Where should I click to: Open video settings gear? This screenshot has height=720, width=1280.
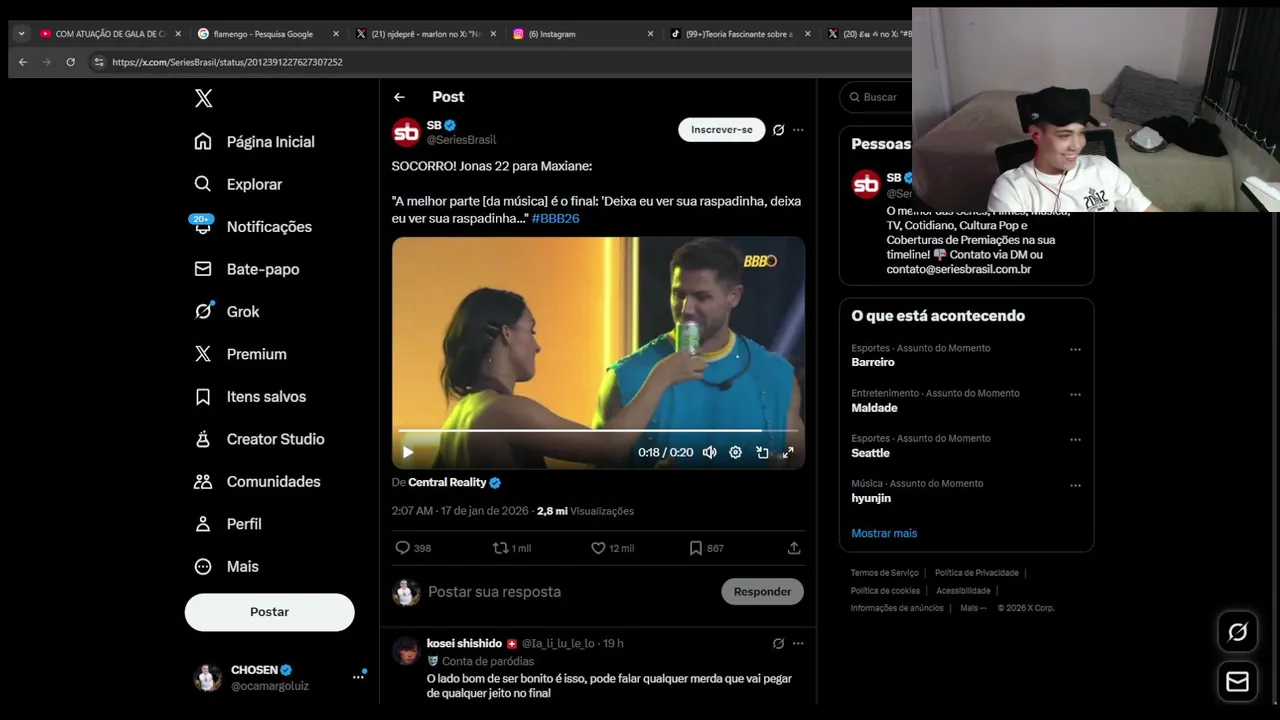pyautogui.click(x=735, y=452)
